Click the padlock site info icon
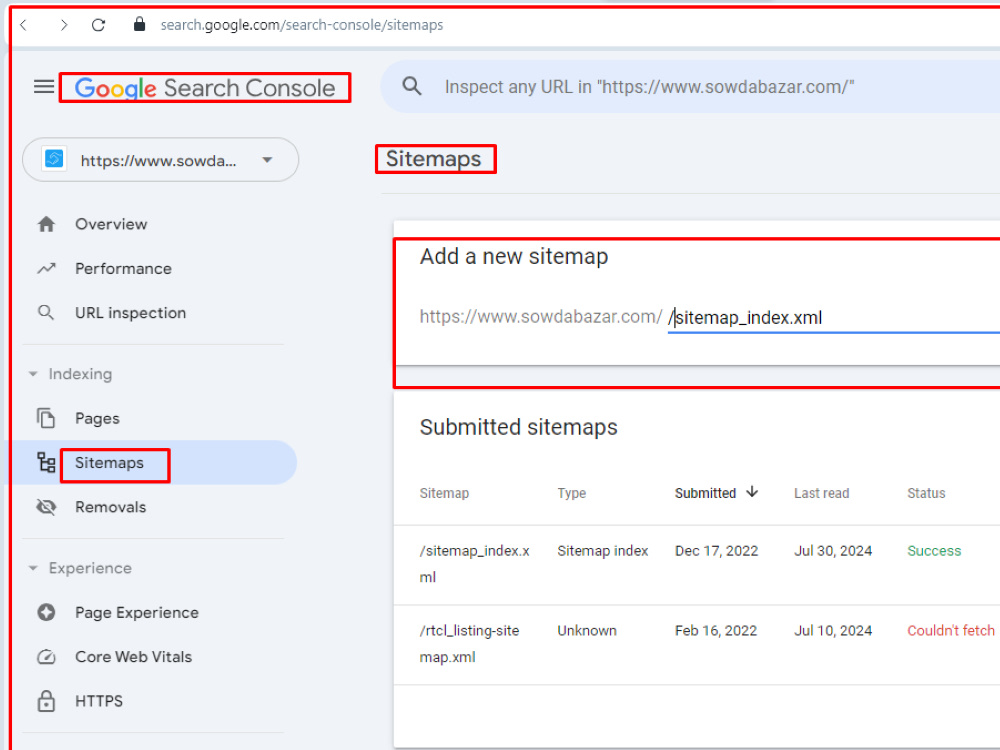1000x750 pixels. click(x=139, y=24)
